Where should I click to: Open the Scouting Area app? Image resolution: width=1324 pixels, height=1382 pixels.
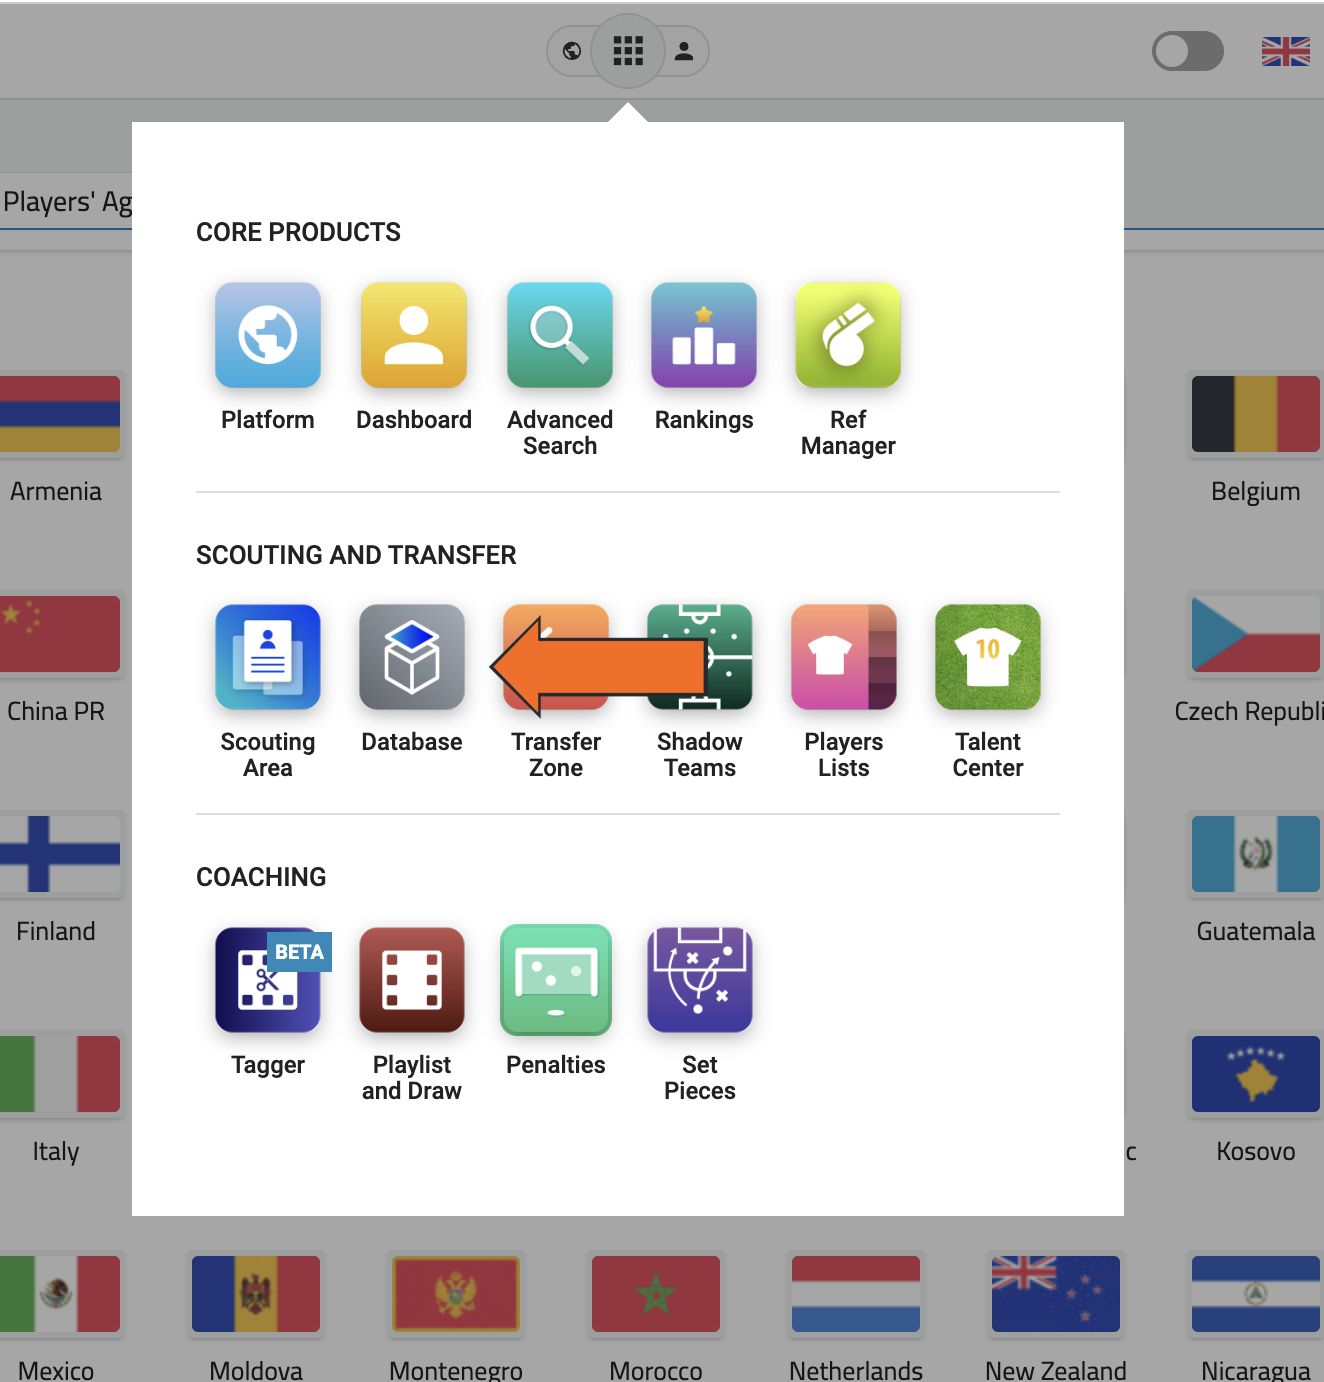[268, 657]
